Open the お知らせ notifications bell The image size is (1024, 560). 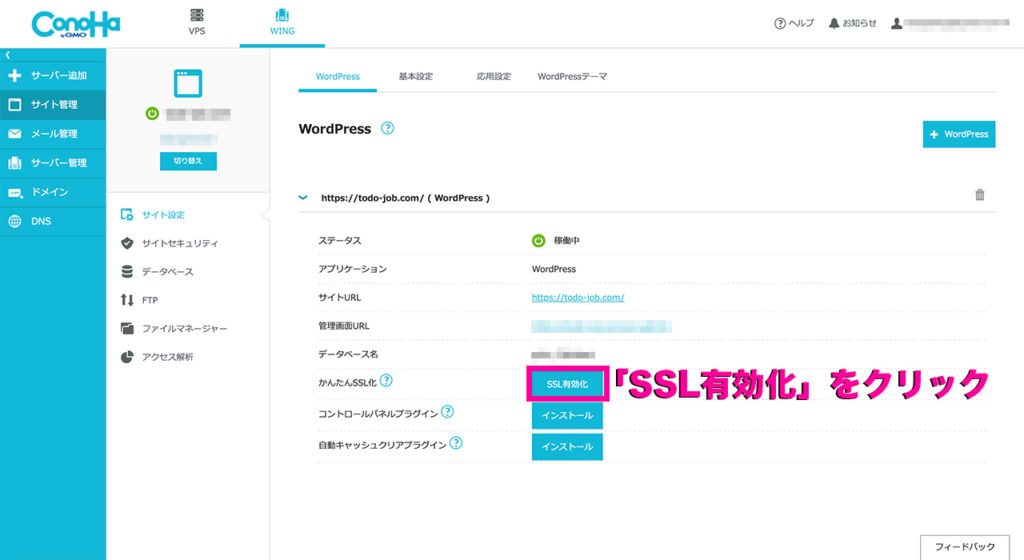[852, 23]
